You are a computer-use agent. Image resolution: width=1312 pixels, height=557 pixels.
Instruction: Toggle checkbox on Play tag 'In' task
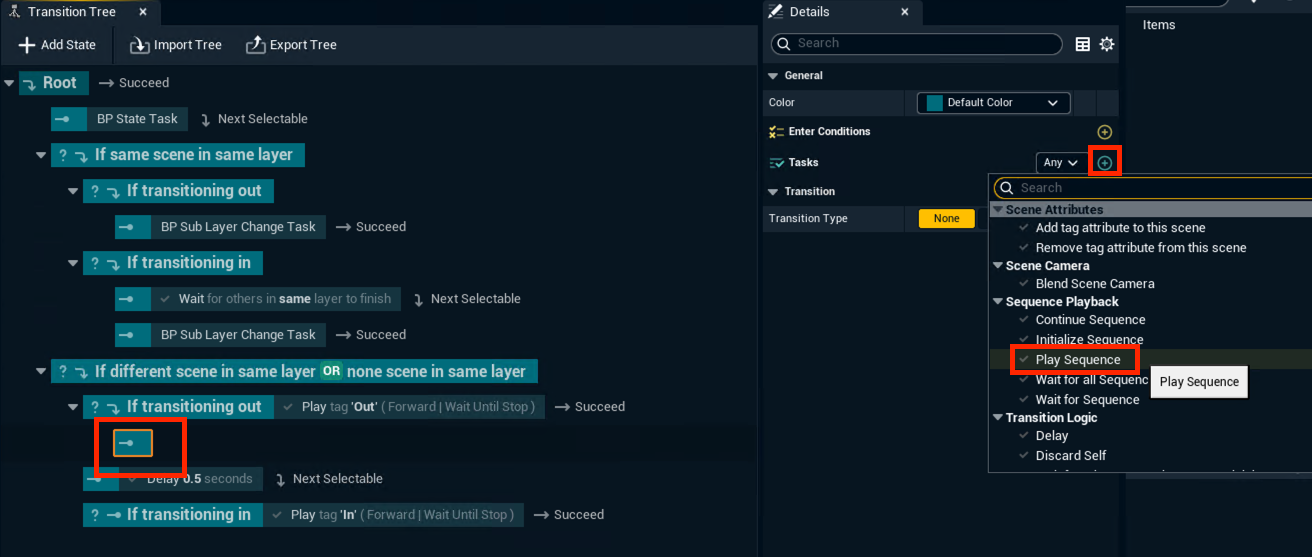pyautogui.click(x=277, y=515)
